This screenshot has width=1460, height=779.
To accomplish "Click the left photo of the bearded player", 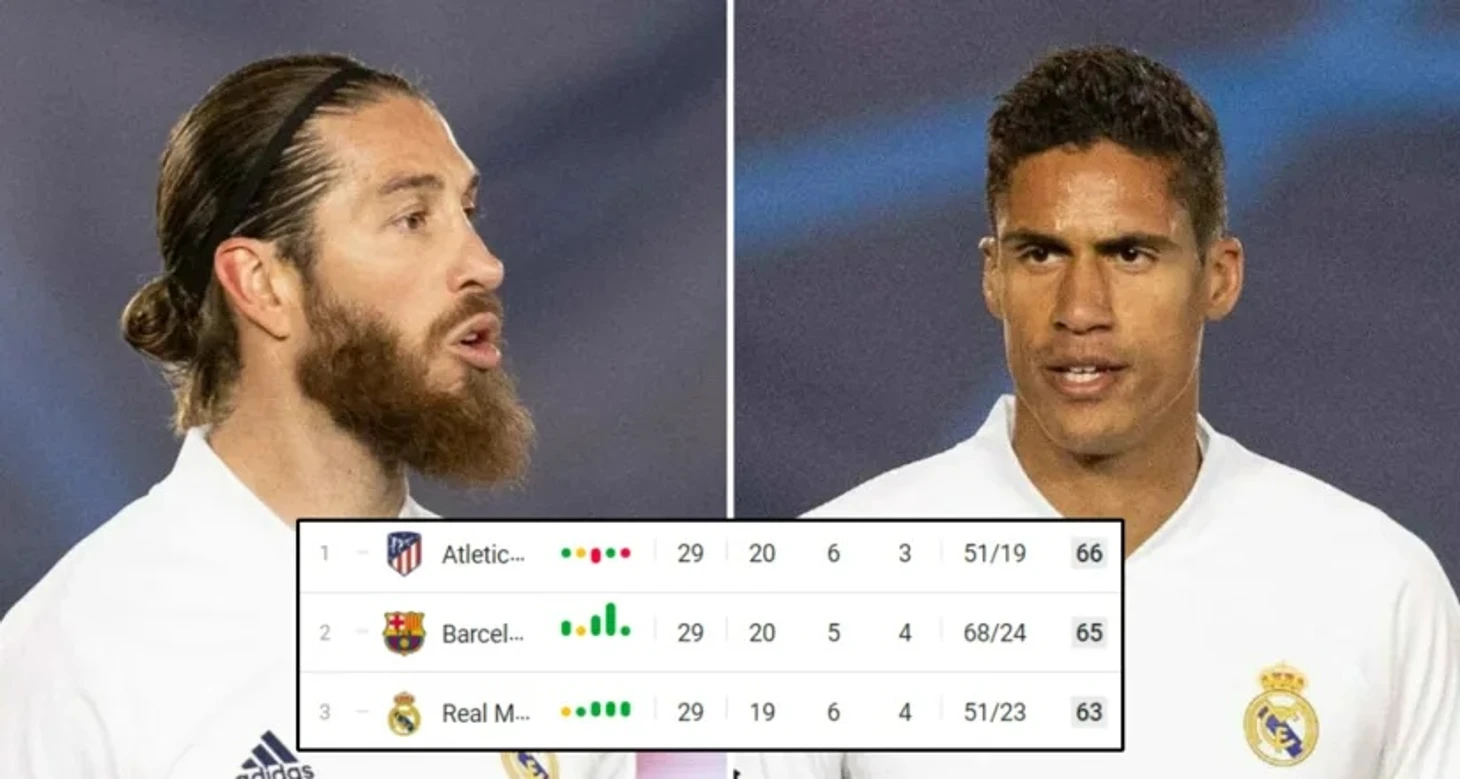I will pos(362,260).
